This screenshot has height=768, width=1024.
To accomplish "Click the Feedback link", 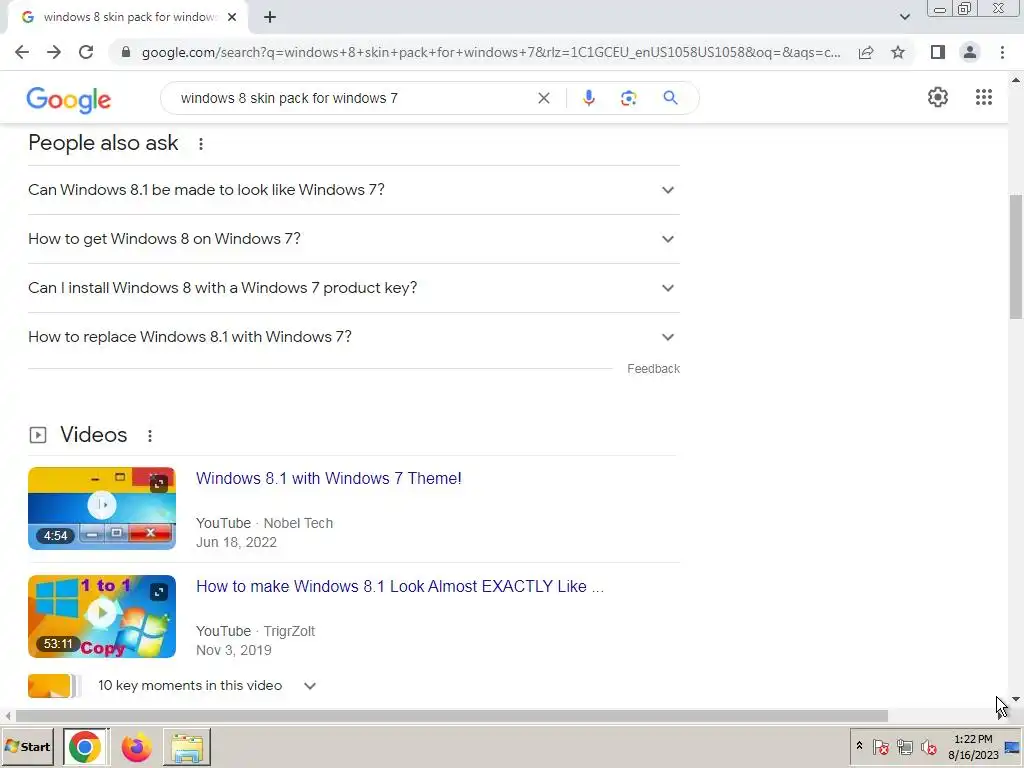I will coord(653,368).
